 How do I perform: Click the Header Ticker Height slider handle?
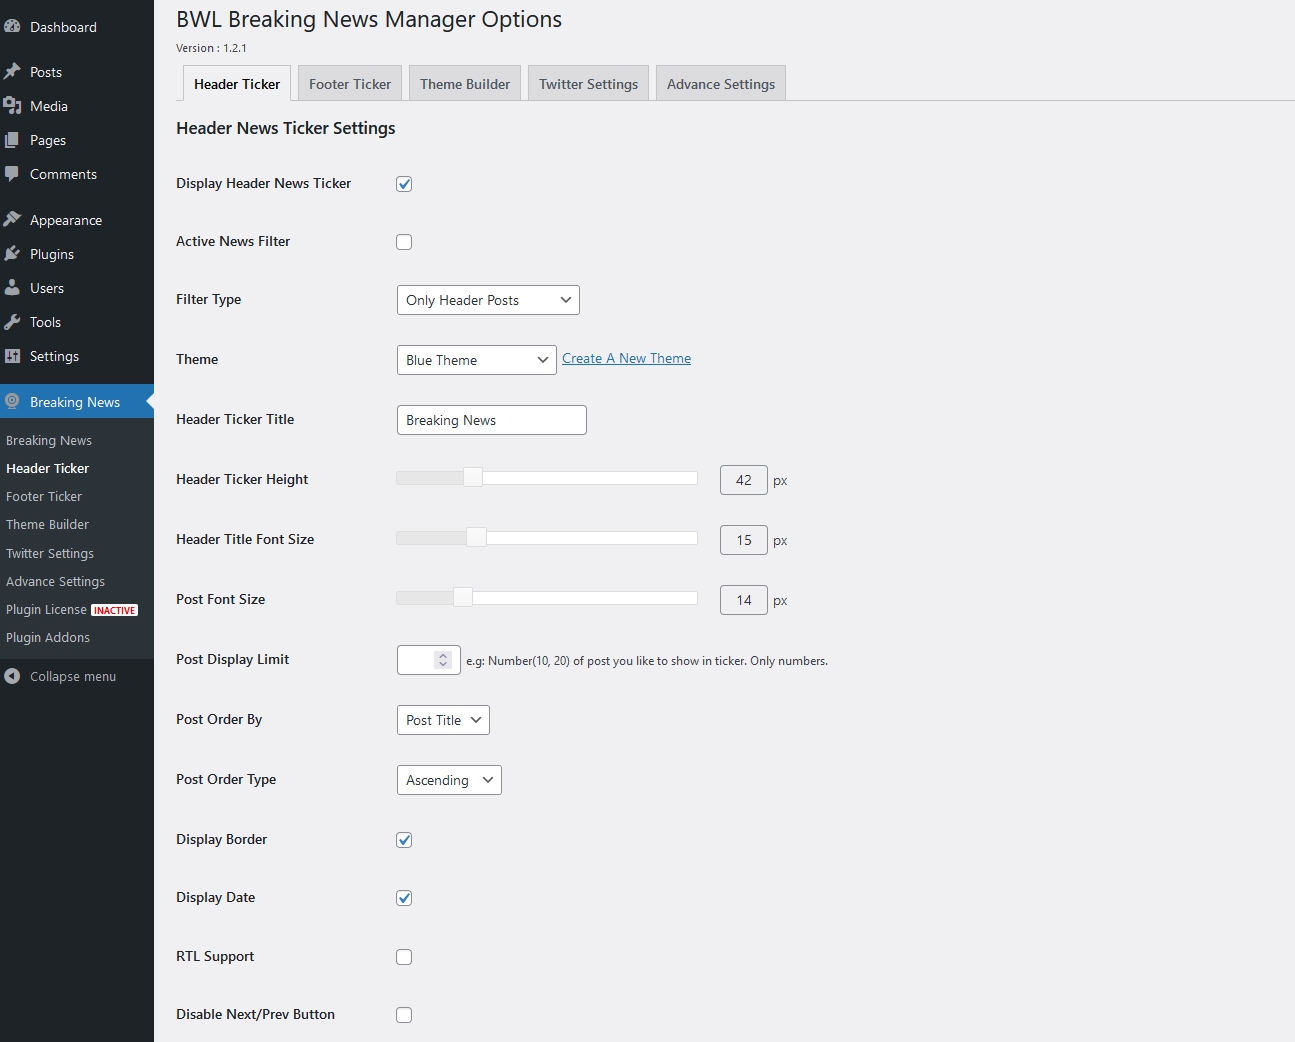coord(473,478)
